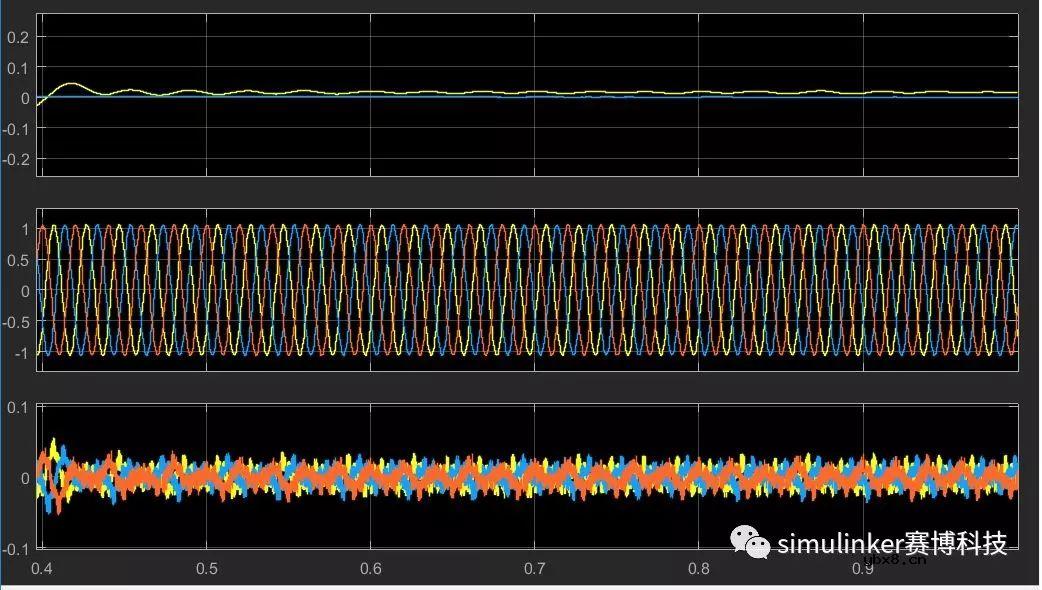This screenshot has height=590, width=1042.
Task: Select the yellow overshoot peak in top plot
Action: [x=71, y=84]
